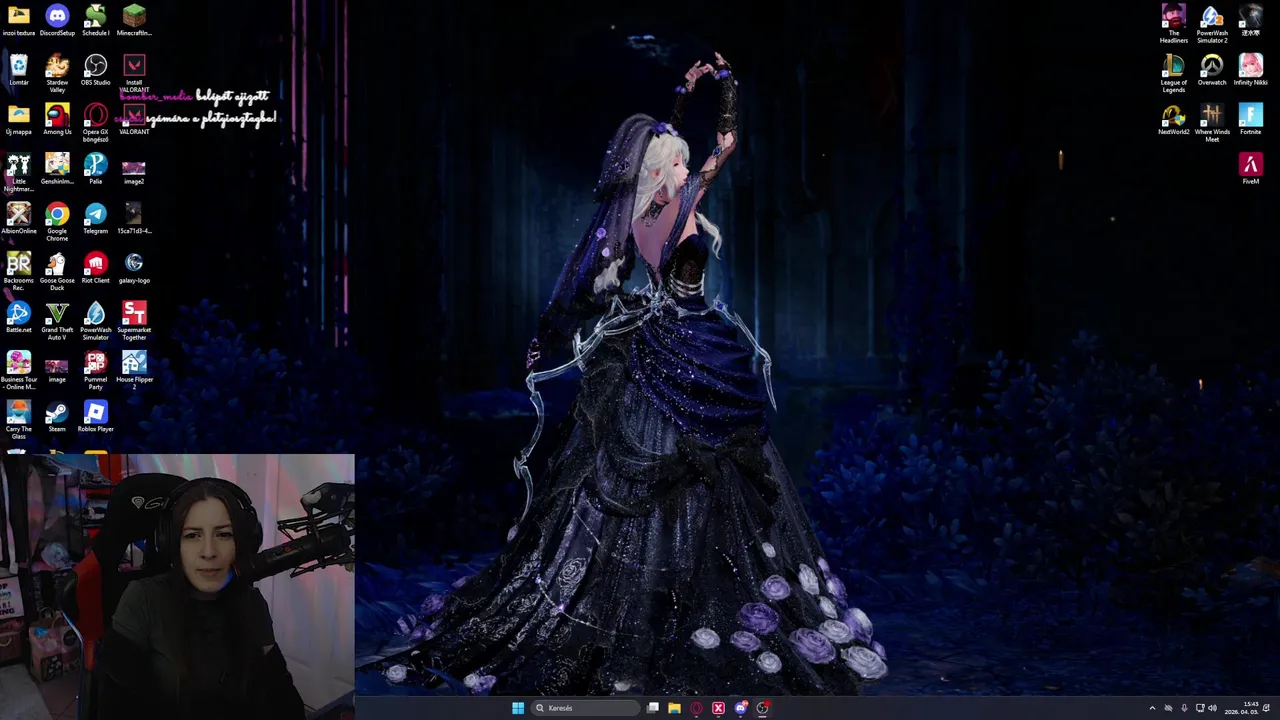Open NextWorld2 shortcut
This screenshot has height=720, width=1280.
(x=1173, y=119)
